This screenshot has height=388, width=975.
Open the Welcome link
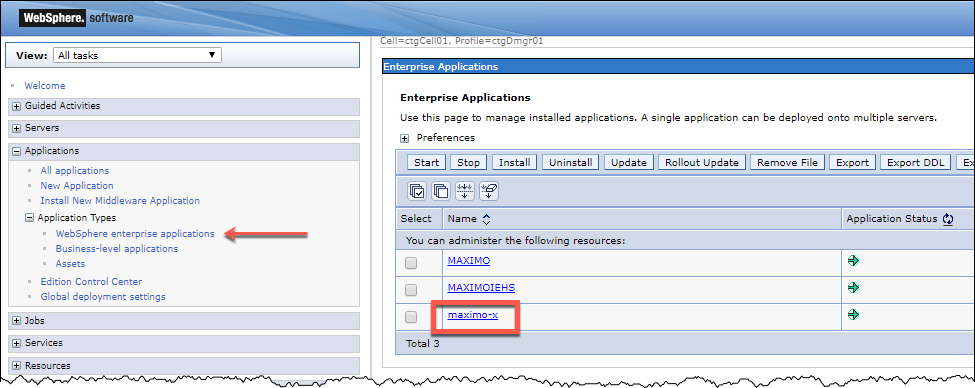[x=45, y=86]
